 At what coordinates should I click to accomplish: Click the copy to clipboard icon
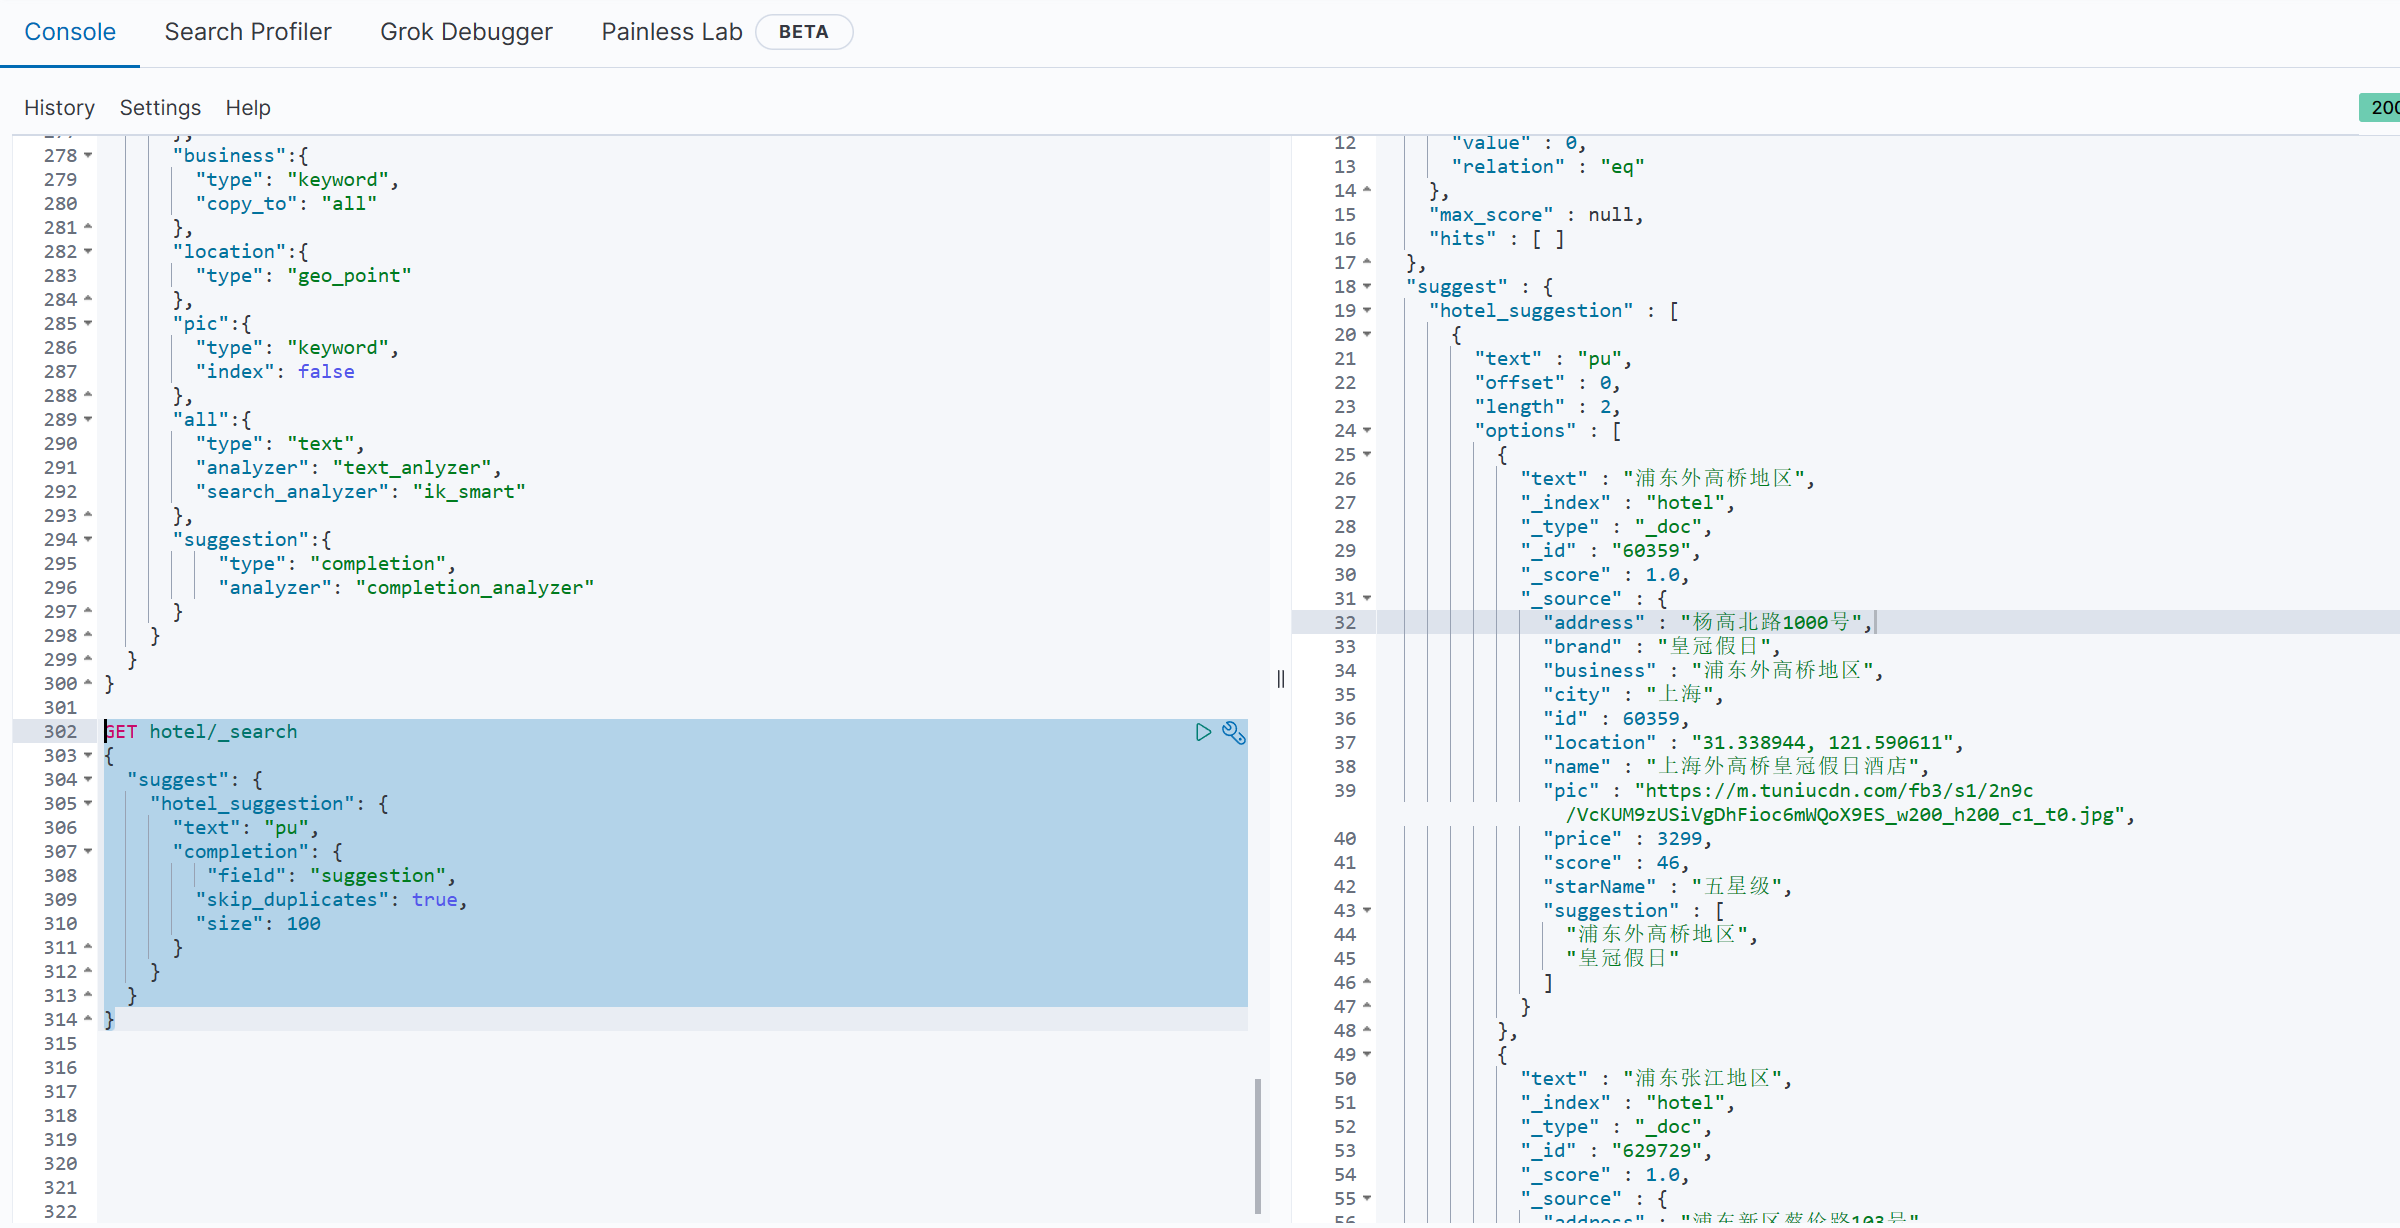coord(1235,731)
